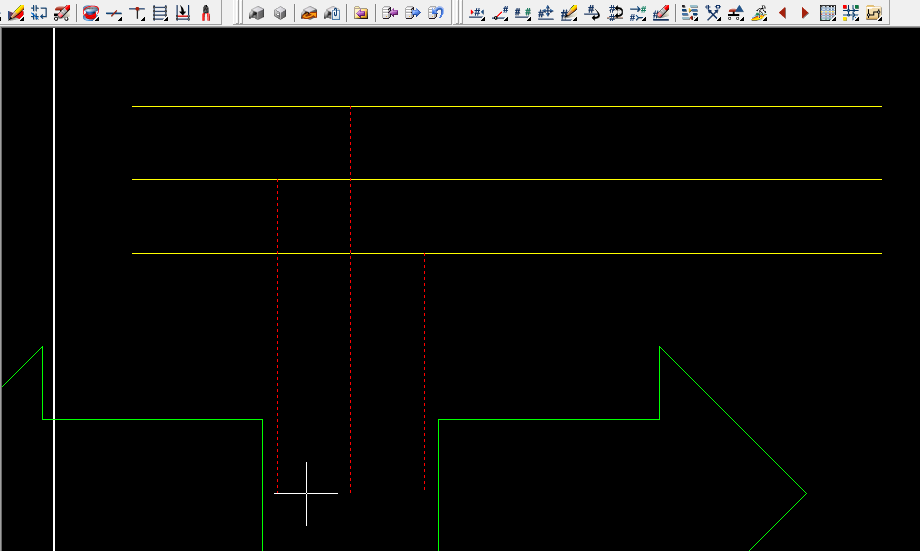Viewport: 920px width, 551px height.
Task: Open the folder with purple arrow icon
Action: [x=361, y=13]
